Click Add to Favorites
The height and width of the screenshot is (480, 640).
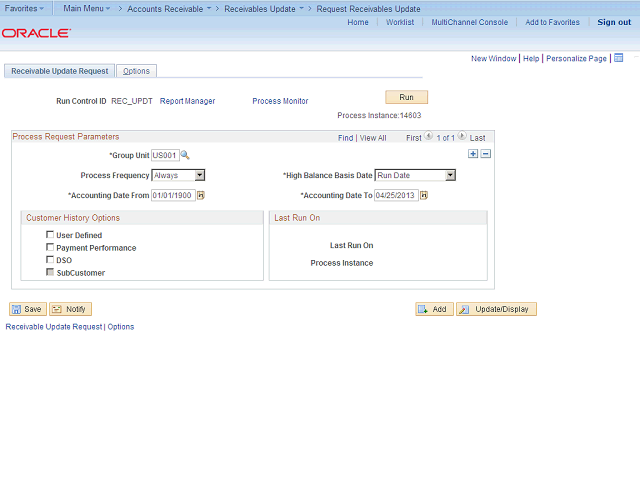pyautogui.click(x=552, y=22)
